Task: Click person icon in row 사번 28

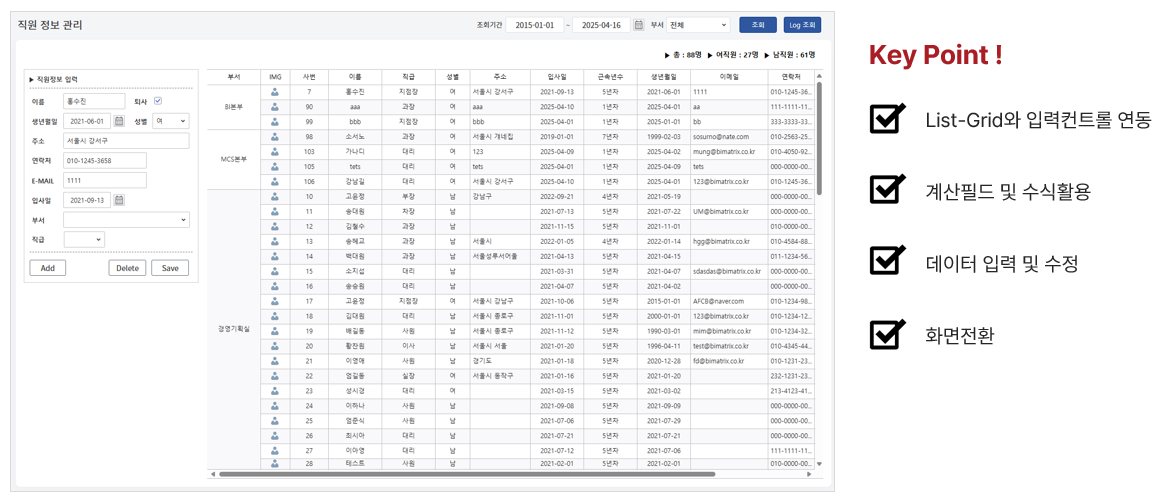Action: [x=274, y=464]
